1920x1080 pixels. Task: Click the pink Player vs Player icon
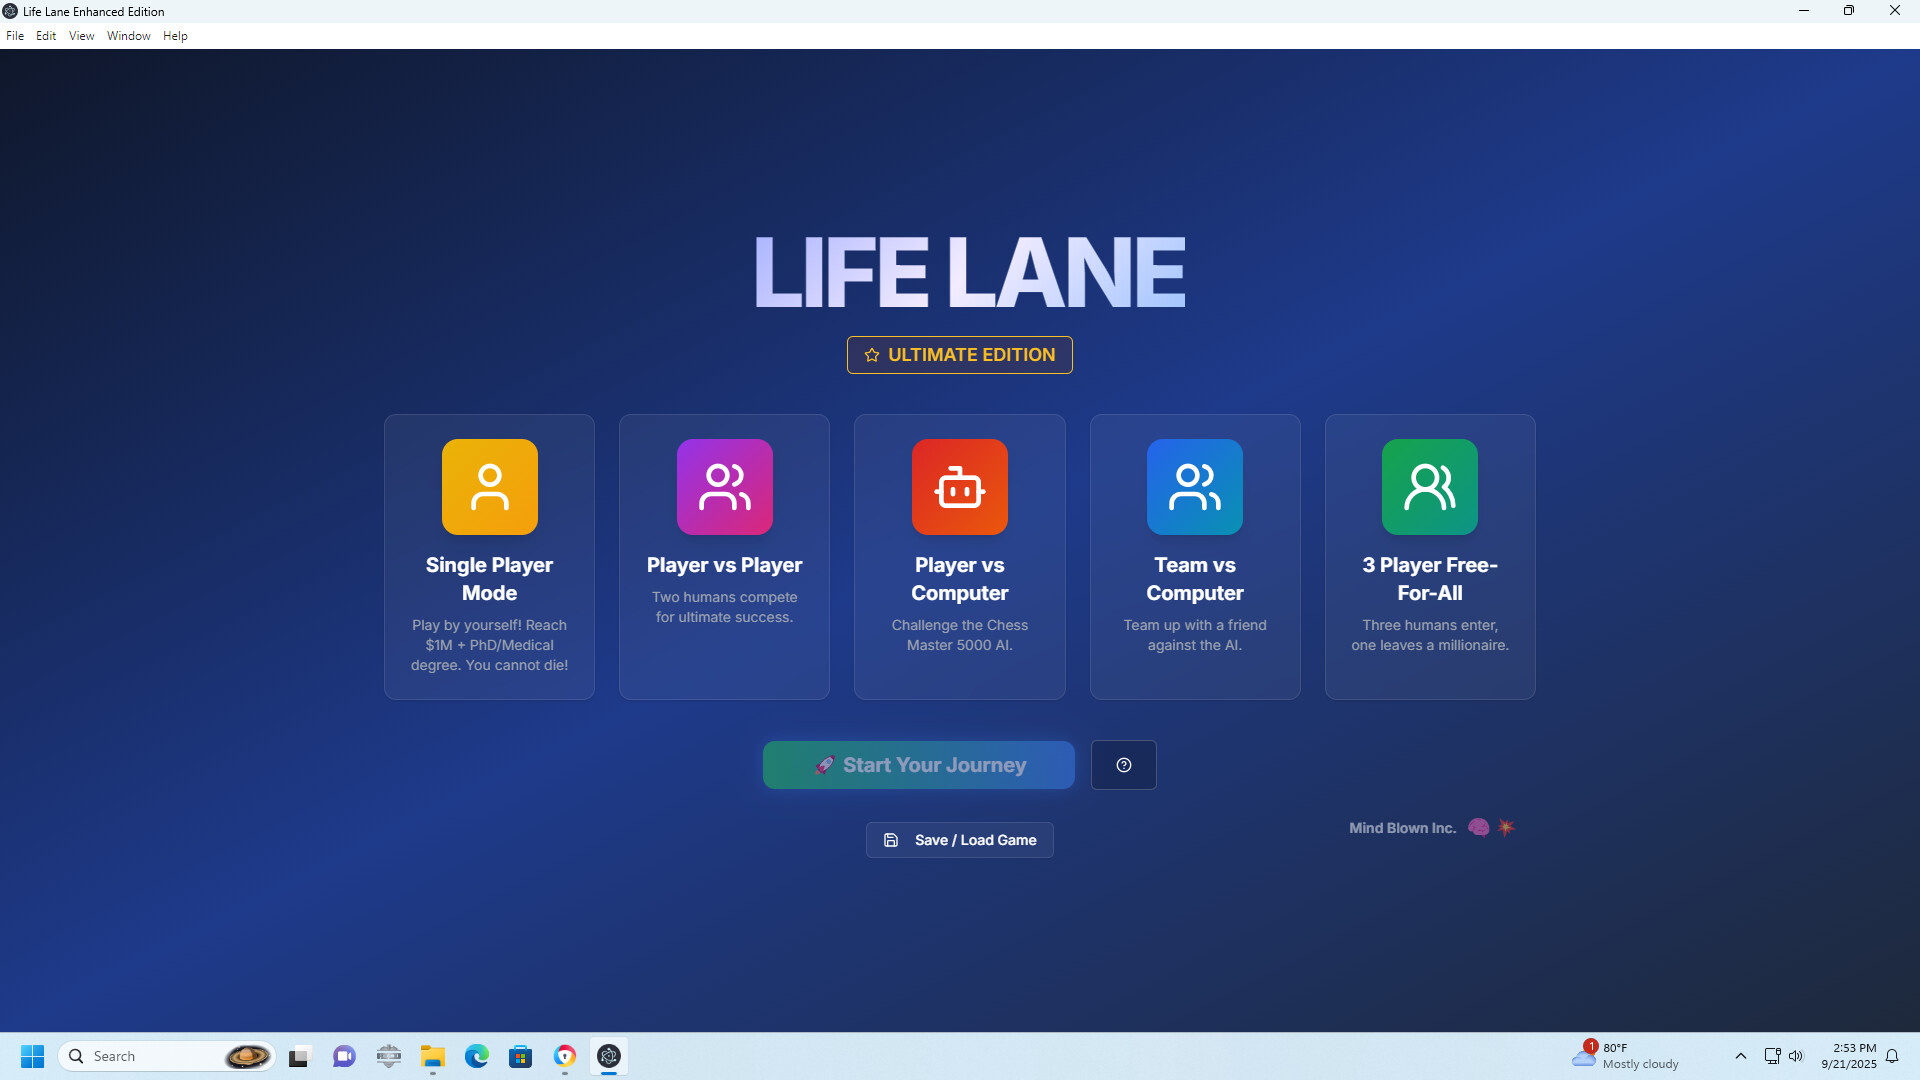(724, 487)
